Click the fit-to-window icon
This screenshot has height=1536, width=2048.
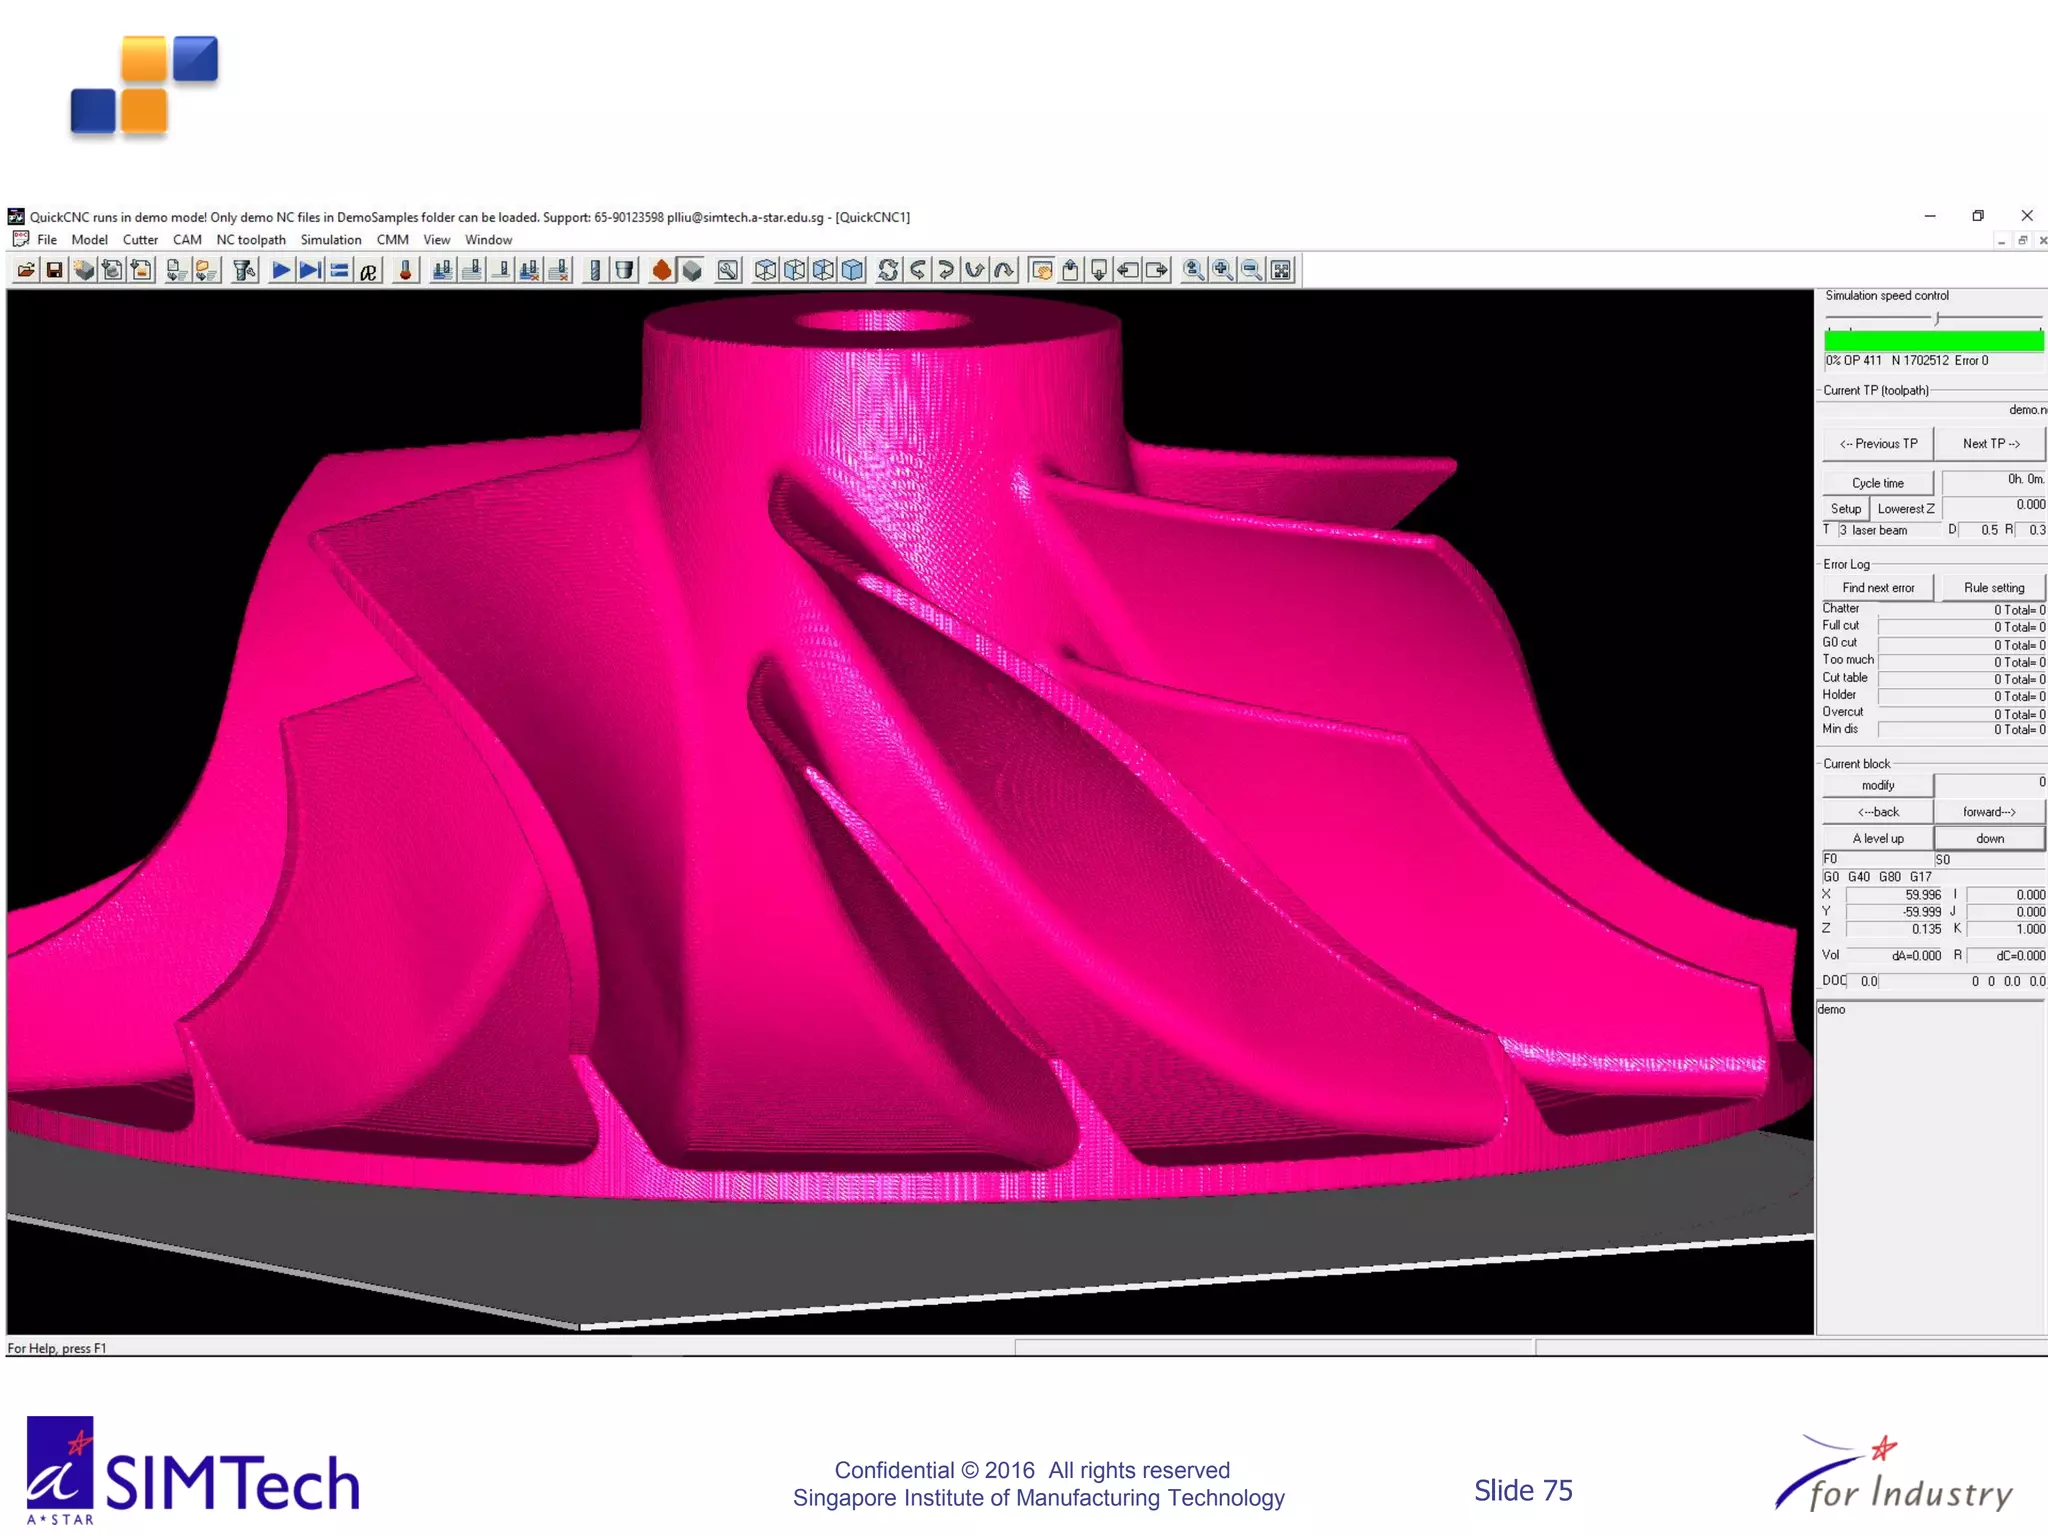pyautogui.click(x=1281, y=270)
